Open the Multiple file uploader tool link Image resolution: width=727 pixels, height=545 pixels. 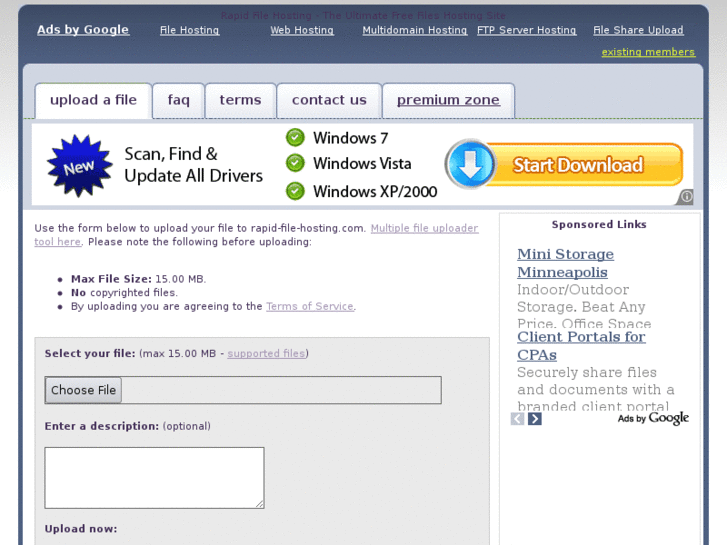pyautogui.click(x=424, y=228)
